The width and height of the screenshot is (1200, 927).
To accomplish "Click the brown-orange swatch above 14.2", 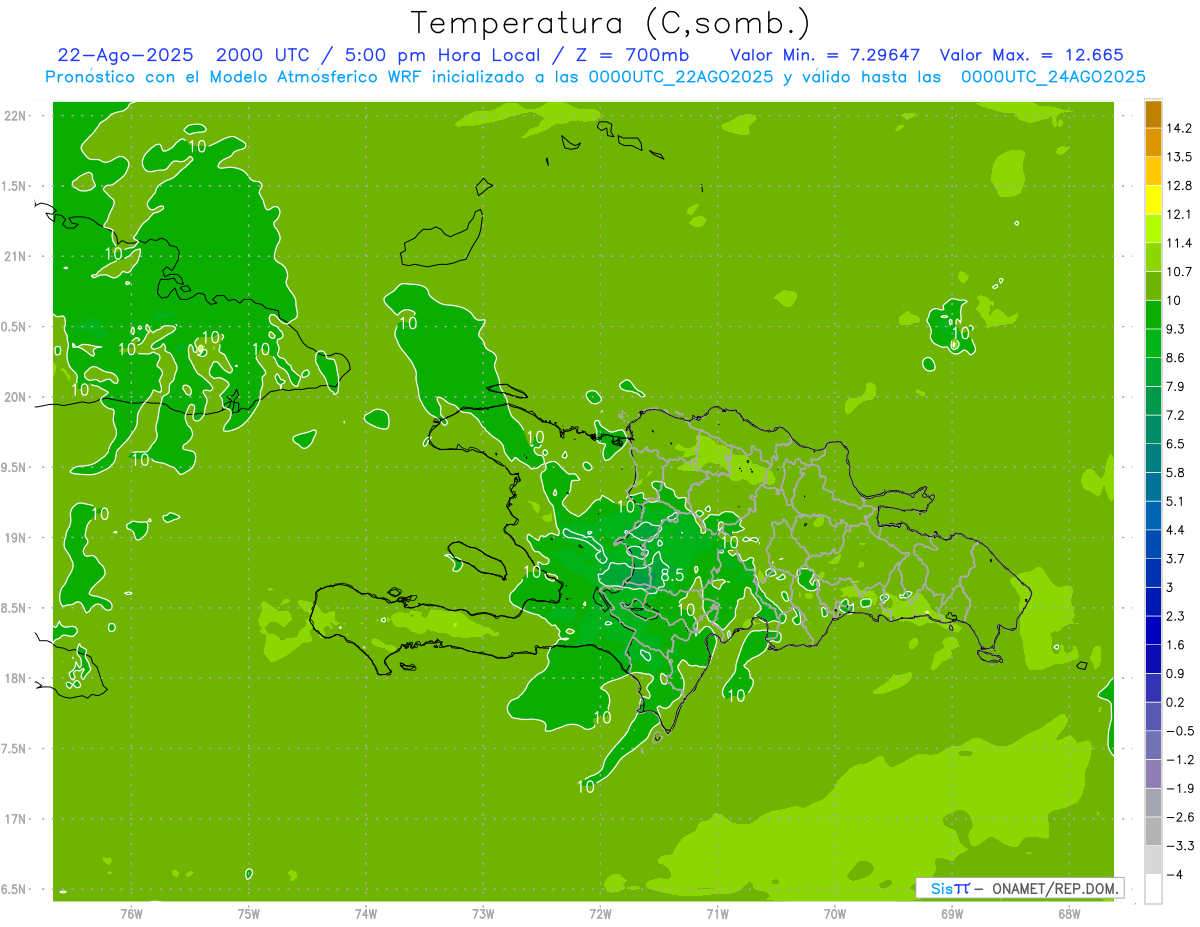I will (x=1153, y=114).
